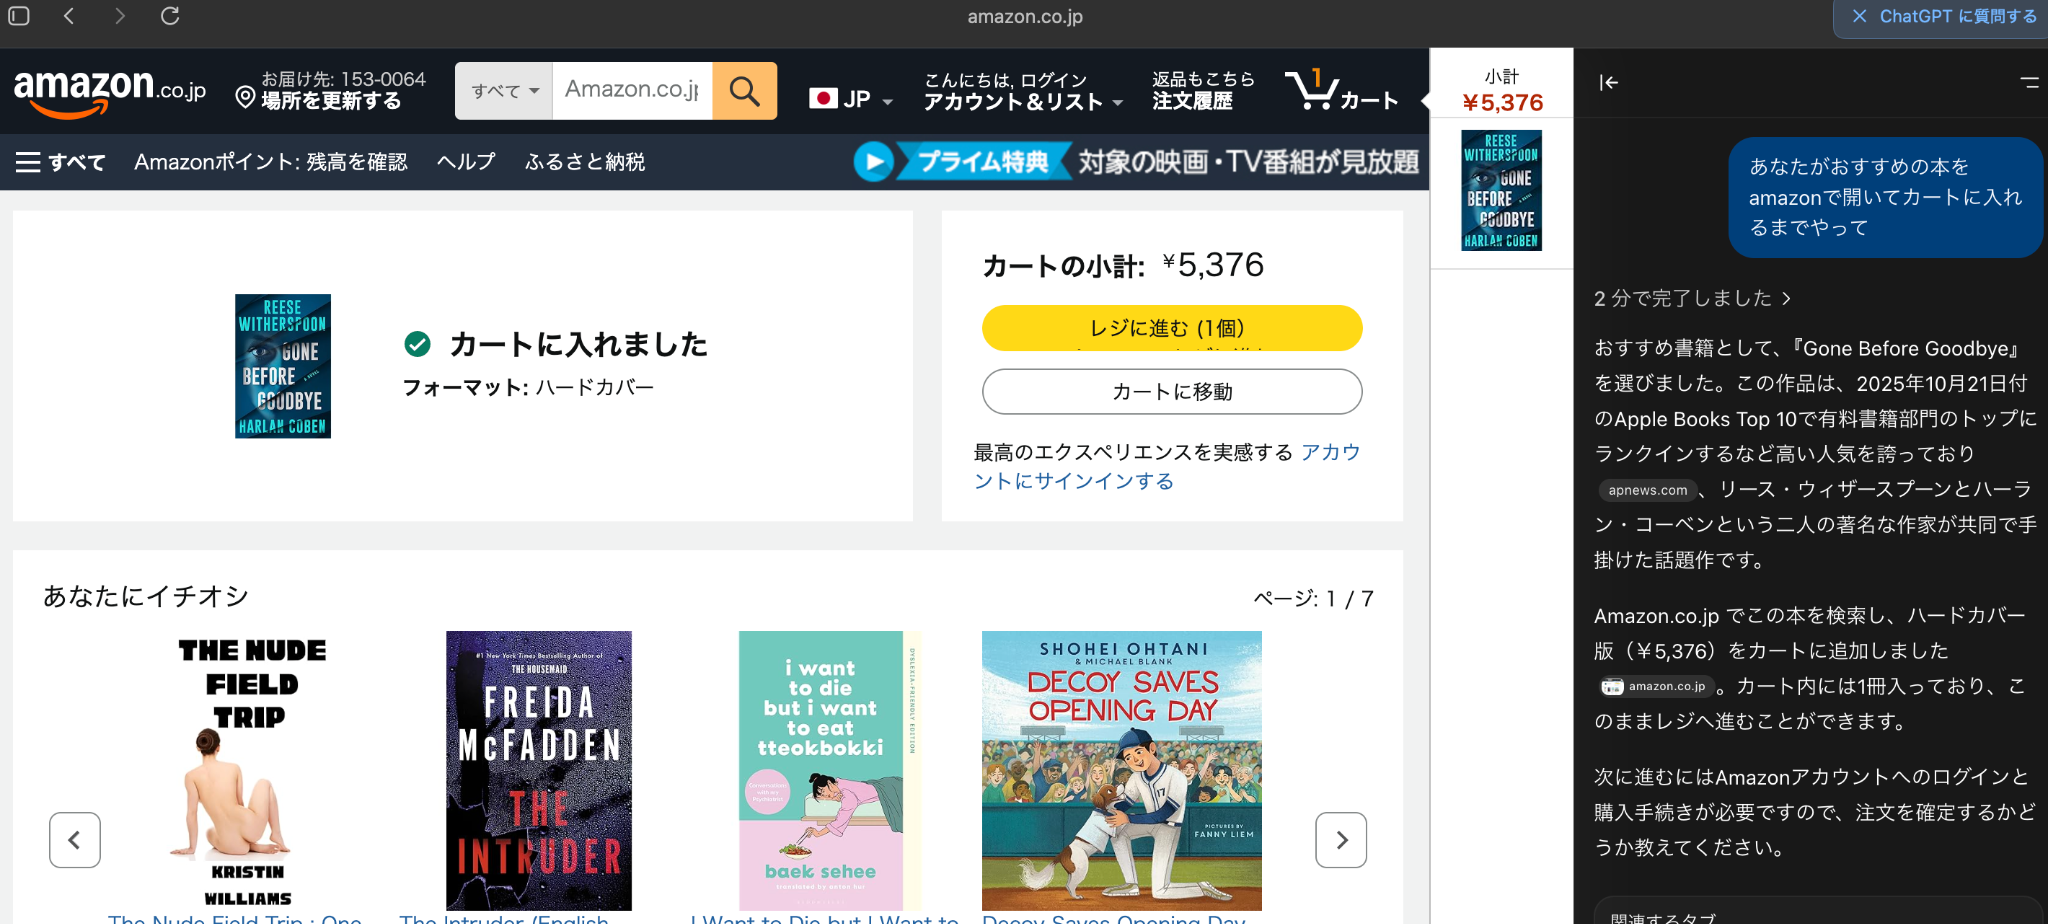The image size is (2048, 924).
Task: Click the orange search magnifier button
Action: click(744, 91)
